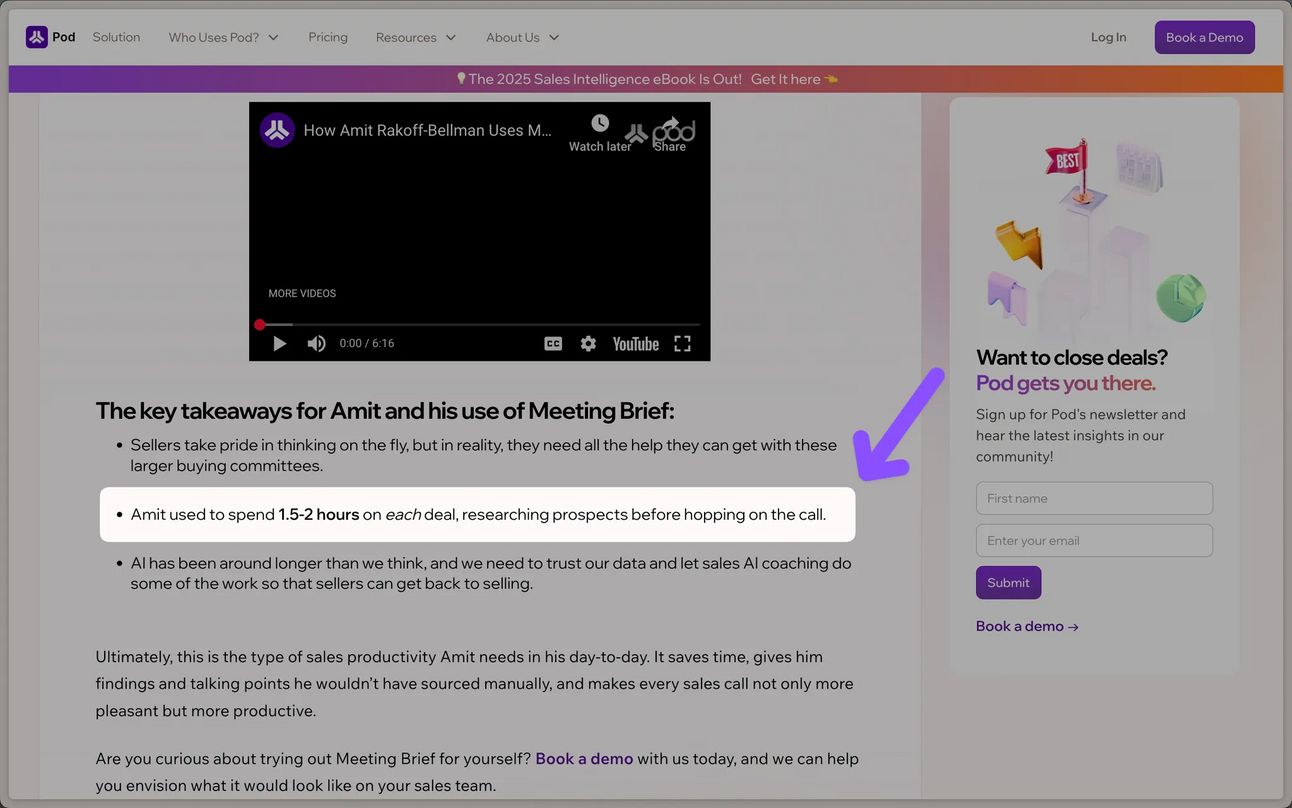The image size is (1292, 808).
Task: Select the key takeaways heading text
Action: click(x=385, y=411)
